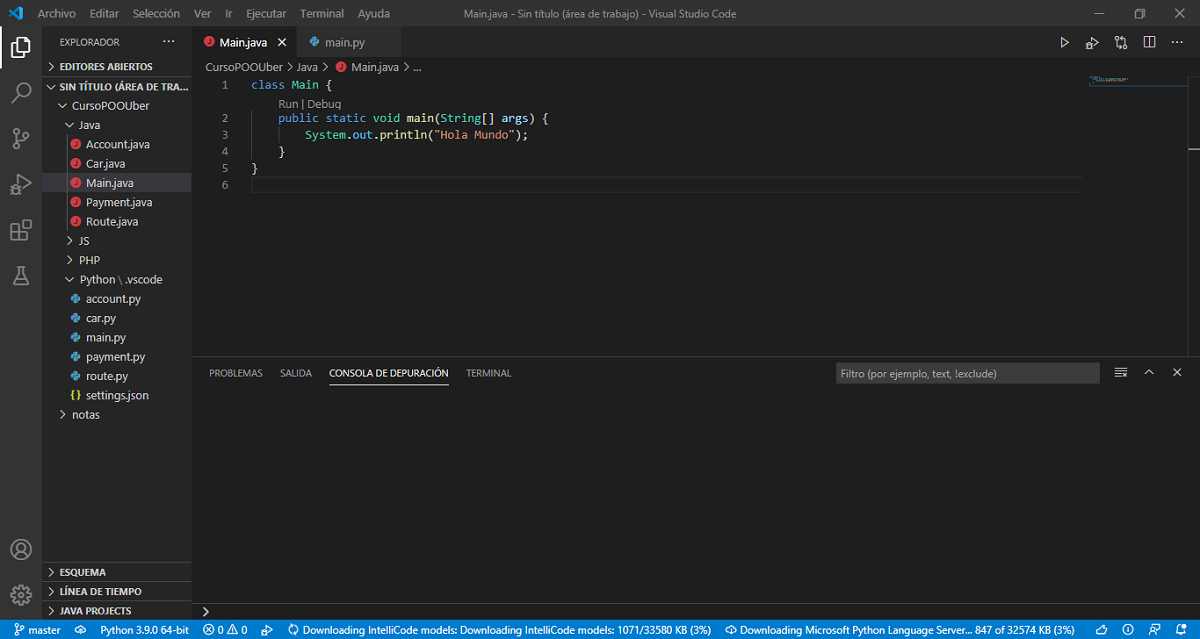Click the status bar run debug icon

tap(267, 630)
